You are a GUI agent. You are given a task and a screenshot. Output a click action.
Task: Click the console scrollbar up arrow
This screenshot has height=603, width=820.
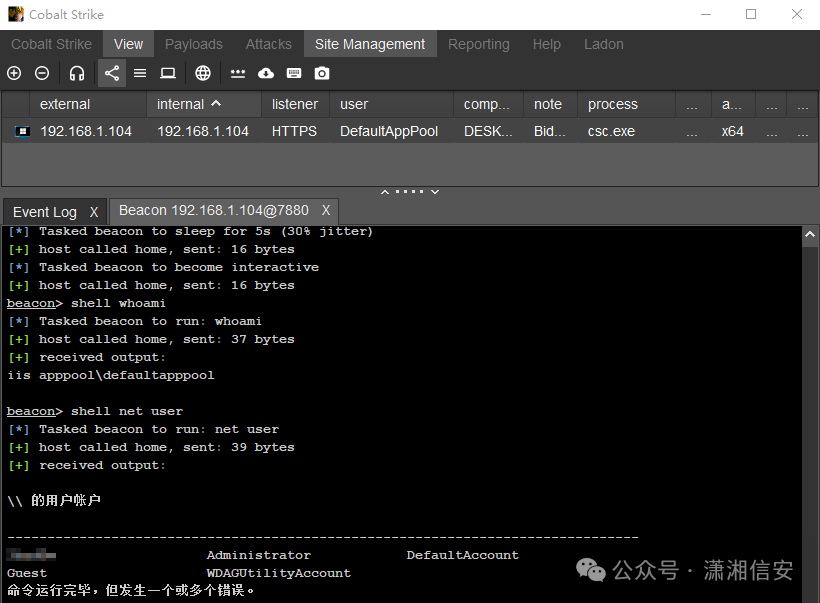click(x=810, y=234)
